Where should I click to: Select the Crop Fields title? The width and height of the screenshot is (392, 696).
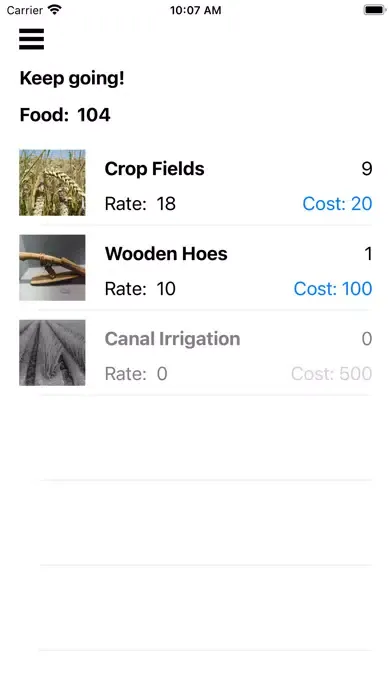(154, 169)
